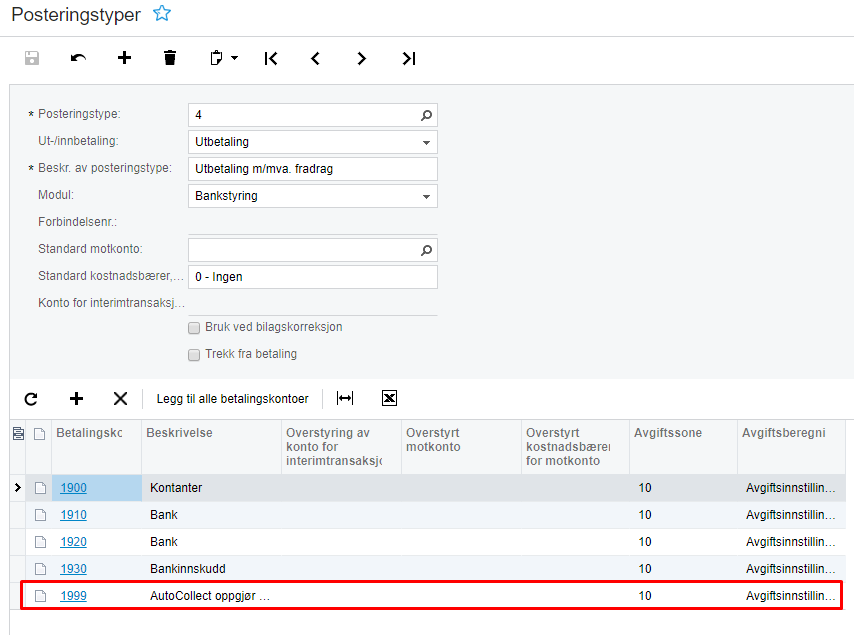This screenshot has width=854, height=635.
Task: Open payment account link 1930
Action: tap(74, 569)
